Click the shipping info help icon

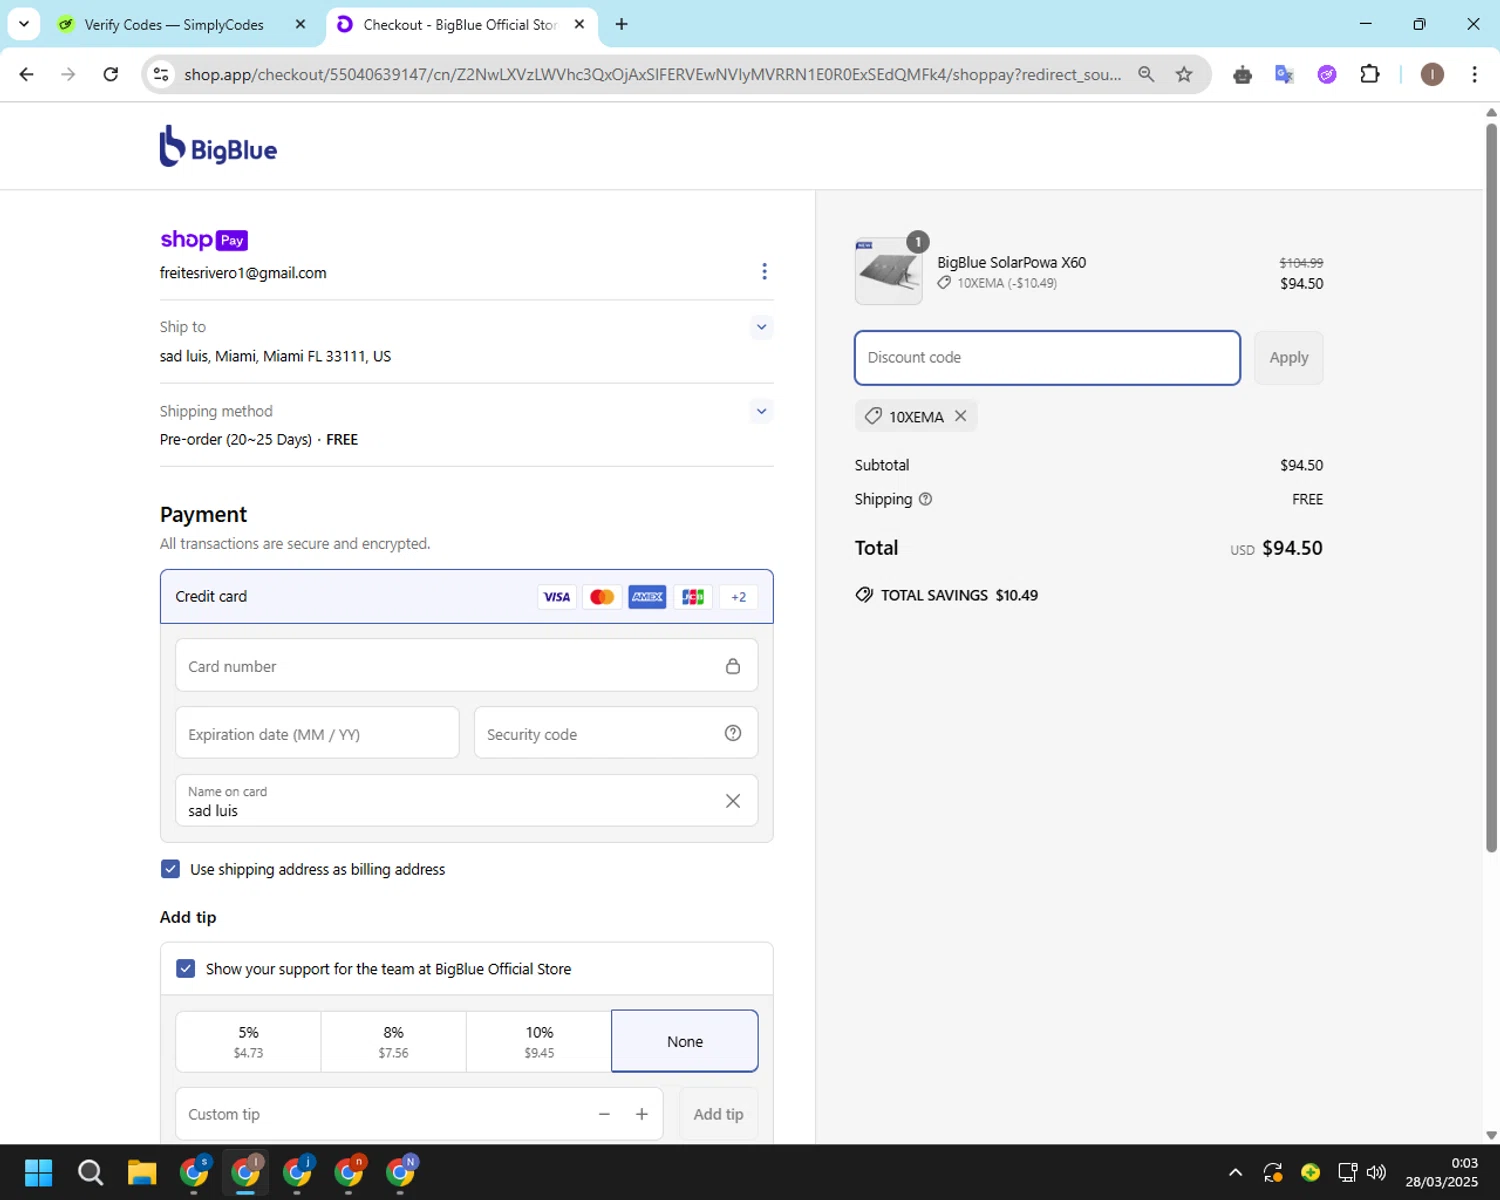coord(925,499)
